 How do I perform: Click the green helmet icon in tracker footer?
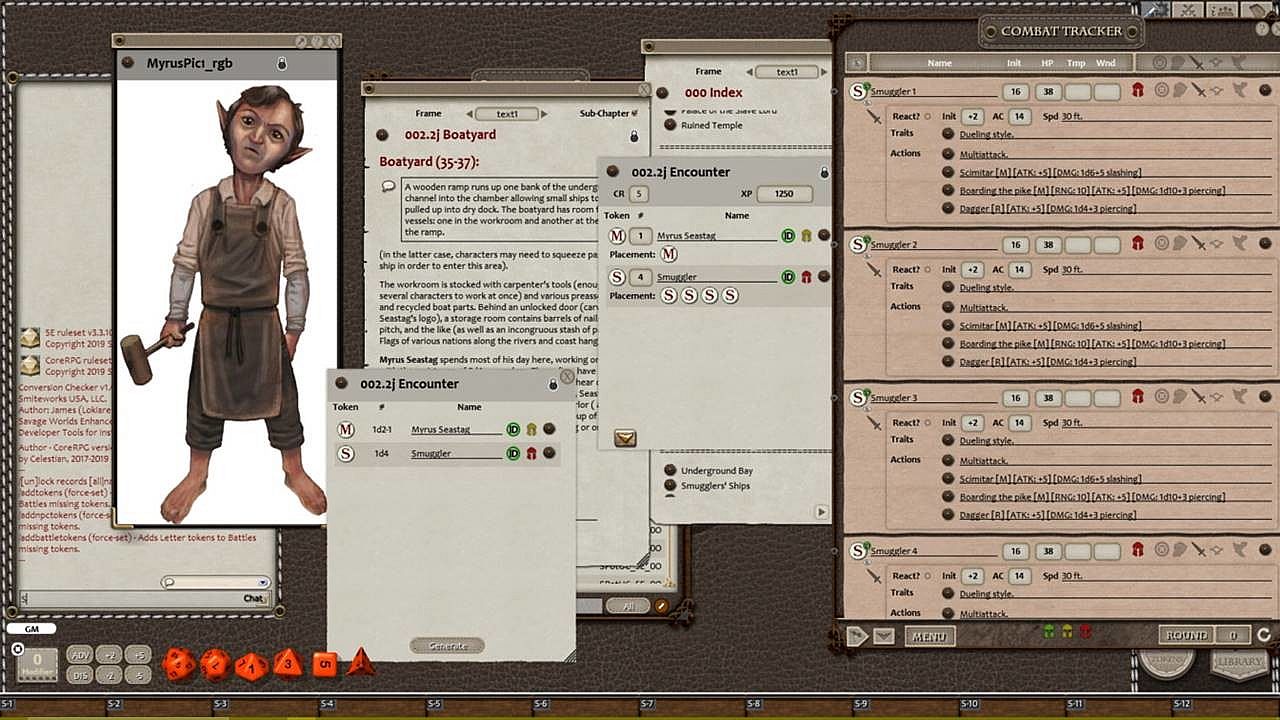tap(1049, 632)
